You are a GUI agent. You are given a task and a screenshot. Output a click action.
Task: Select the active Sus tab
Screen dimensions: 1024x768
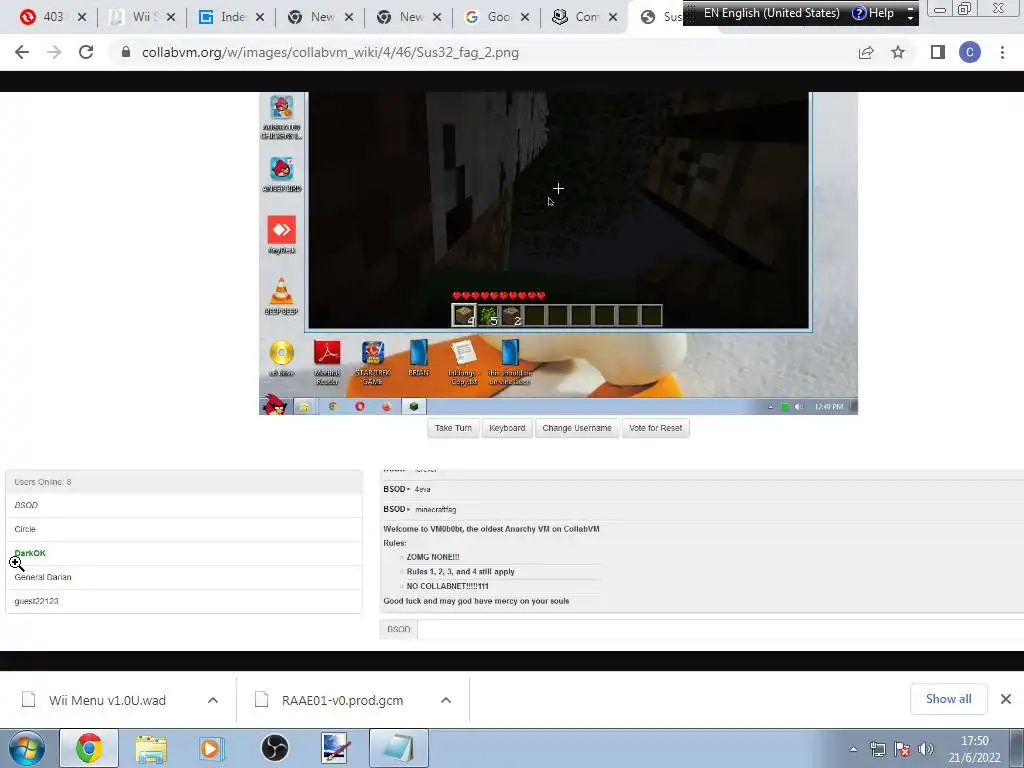point(660,17)
